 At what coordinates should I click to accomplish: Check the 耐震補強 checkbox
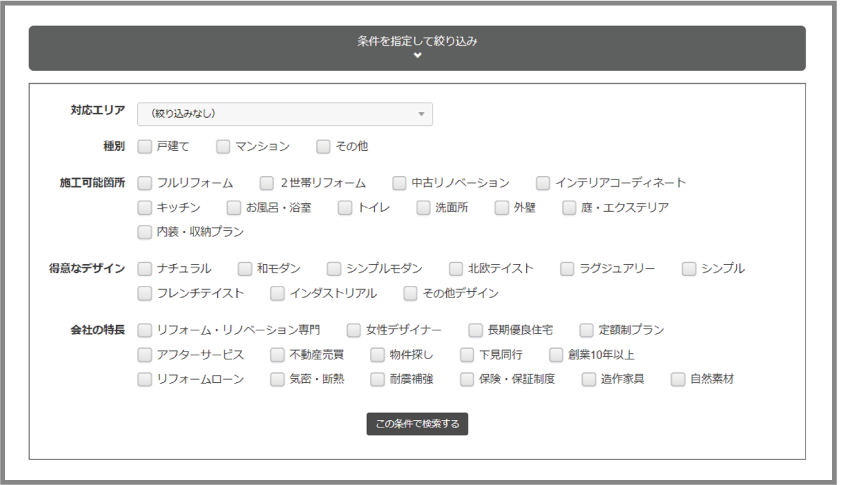point(378,380)
